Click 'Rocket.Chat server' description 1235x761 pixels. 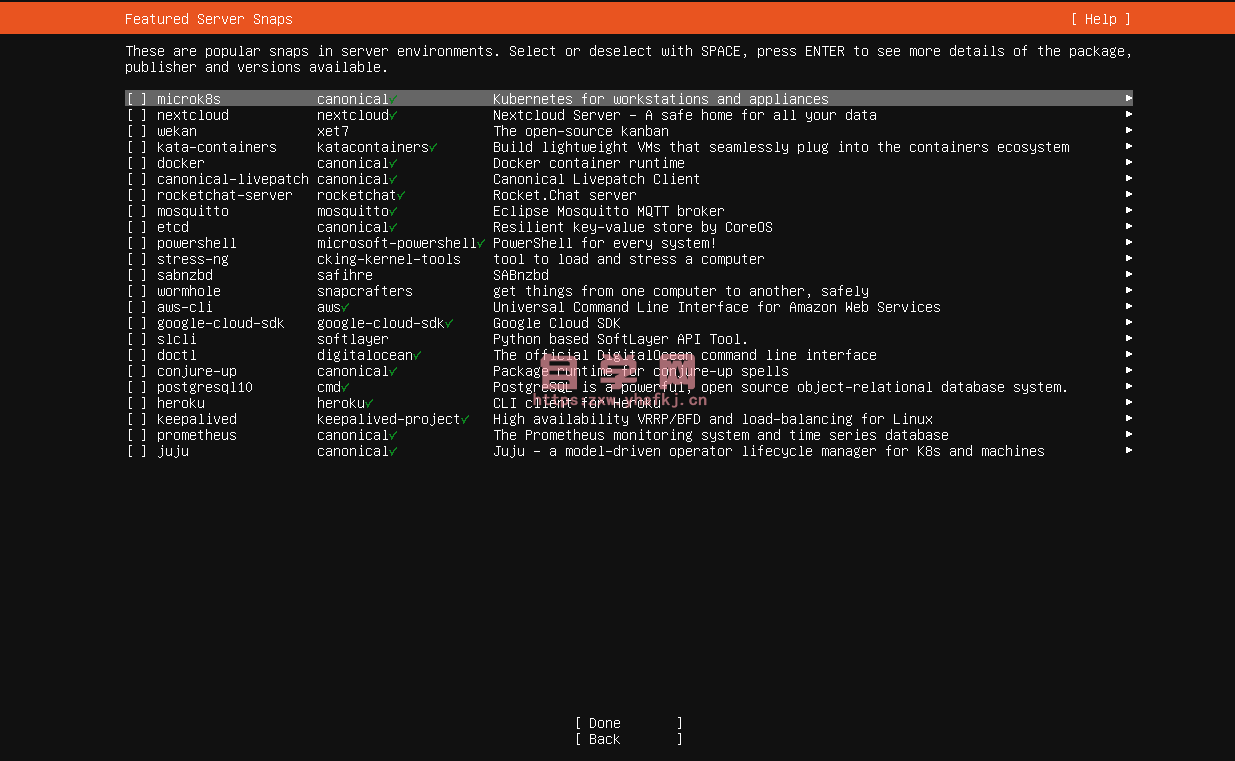[565, 195]
